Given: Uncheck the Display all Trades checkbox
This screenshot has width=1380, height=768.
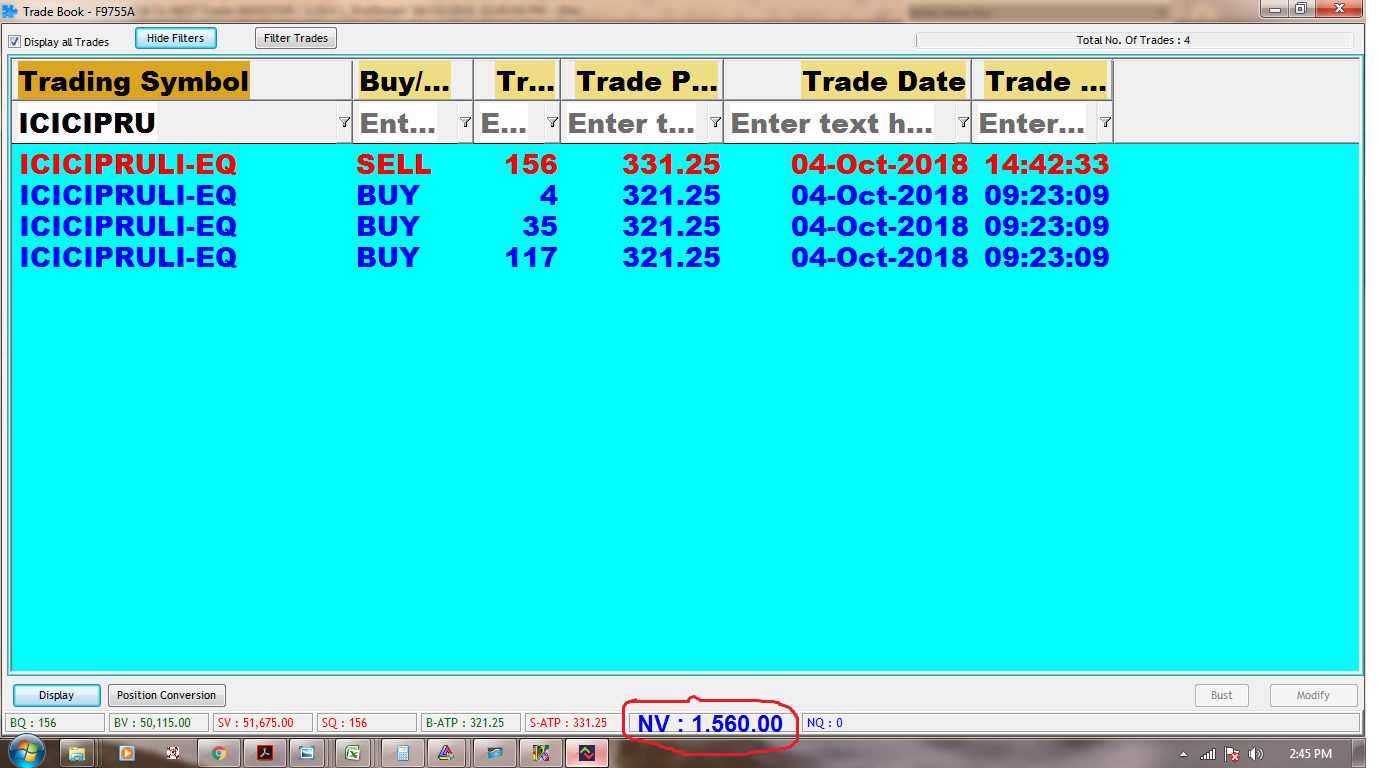Looking at the screenshot, I should click(15, 42).
